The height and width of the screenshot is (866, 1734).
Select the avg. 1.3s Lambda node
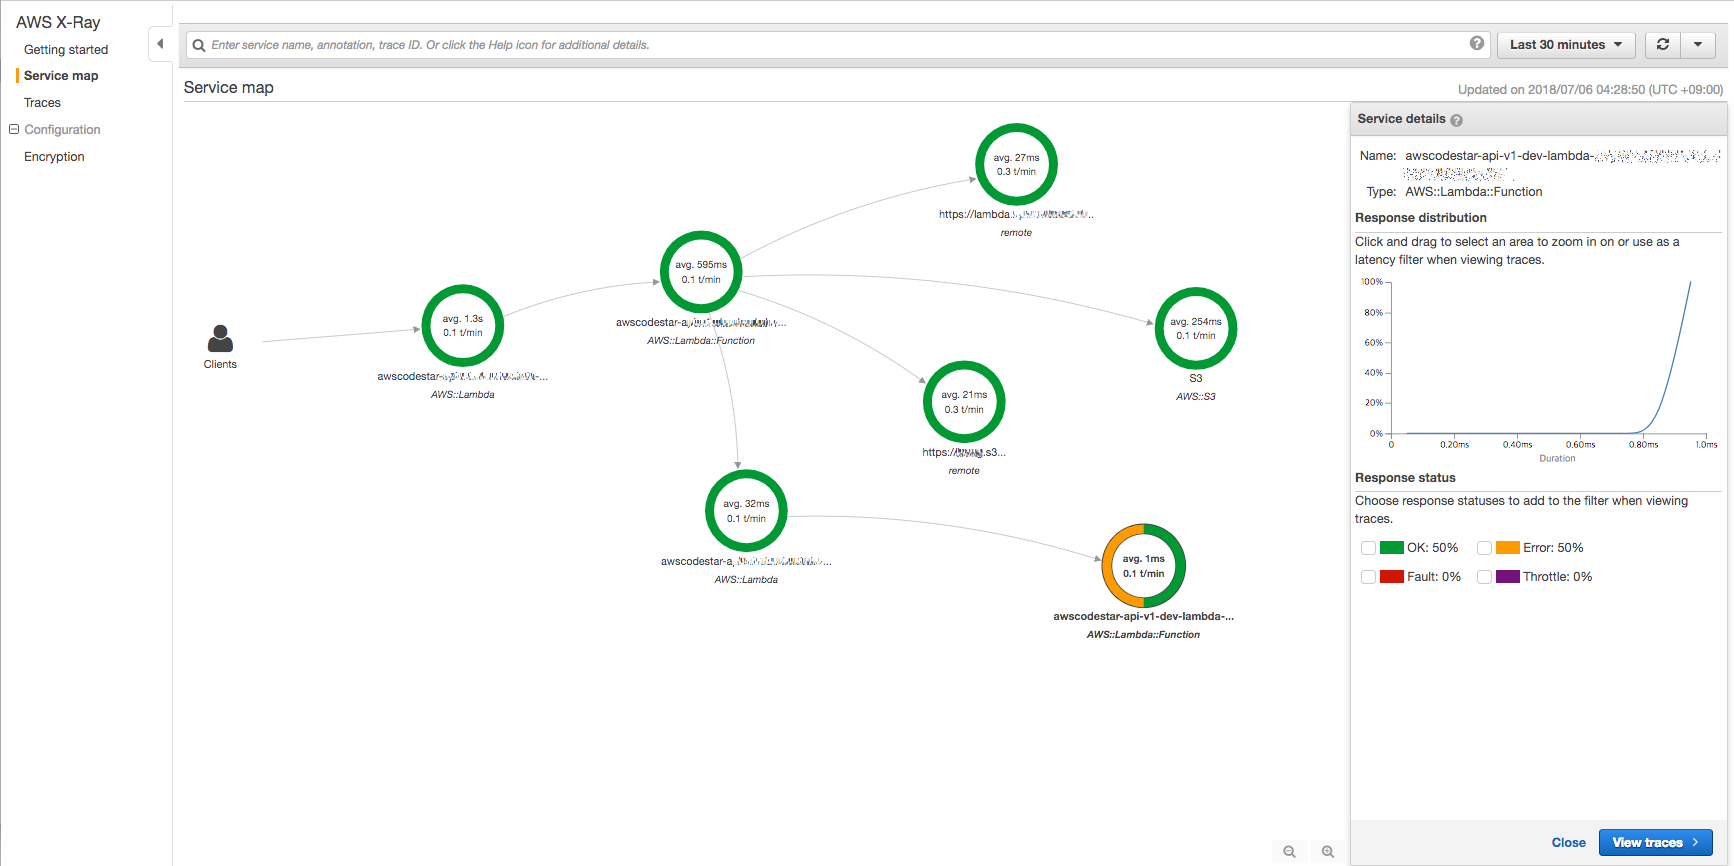pos(462,326)
